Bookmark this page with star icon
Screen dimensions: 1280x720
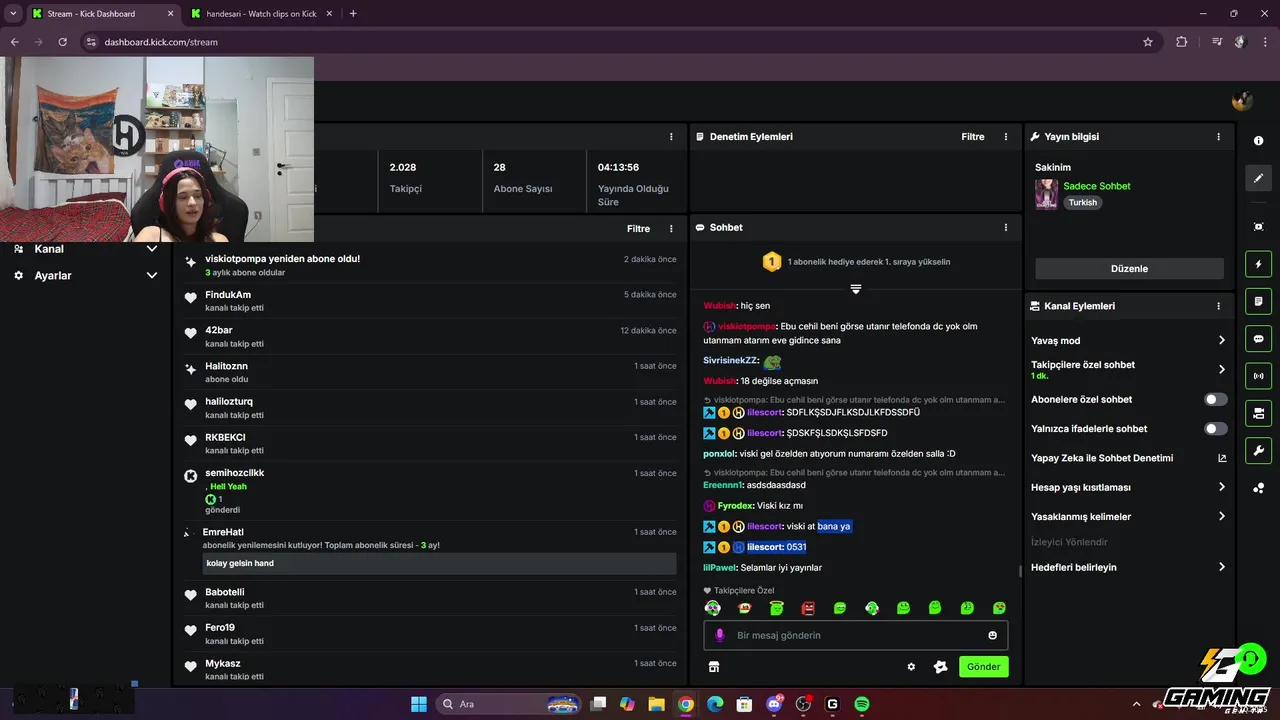click(1148, 42)
